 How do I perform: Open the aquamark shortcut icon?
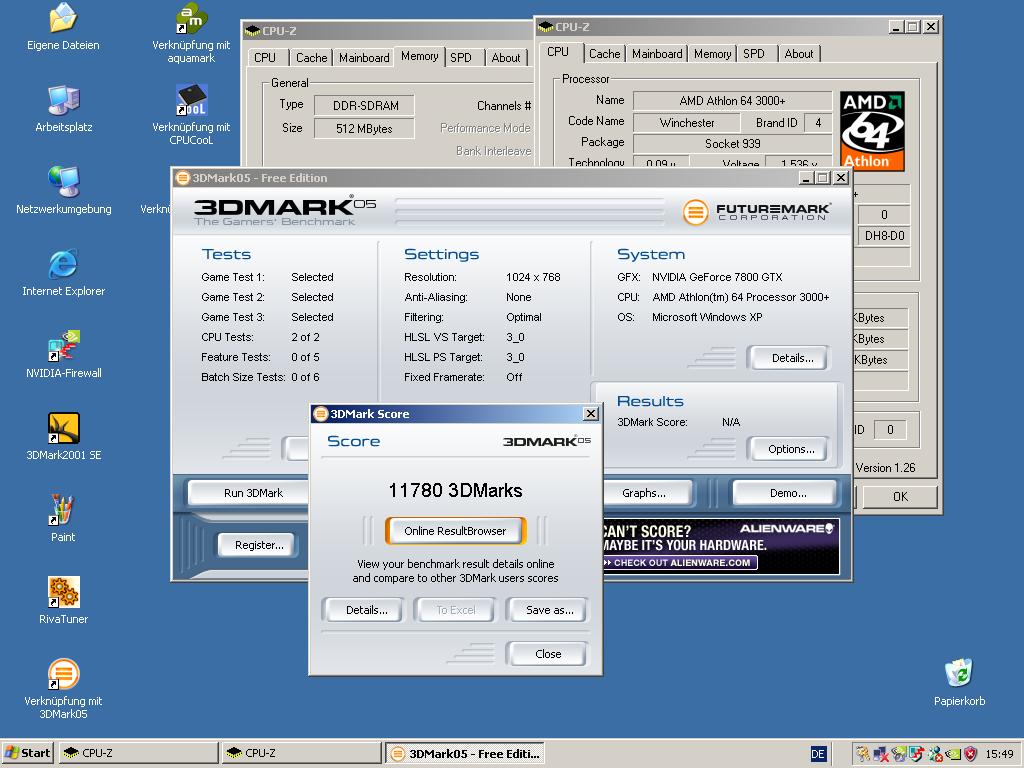click(x=191, y=18)
